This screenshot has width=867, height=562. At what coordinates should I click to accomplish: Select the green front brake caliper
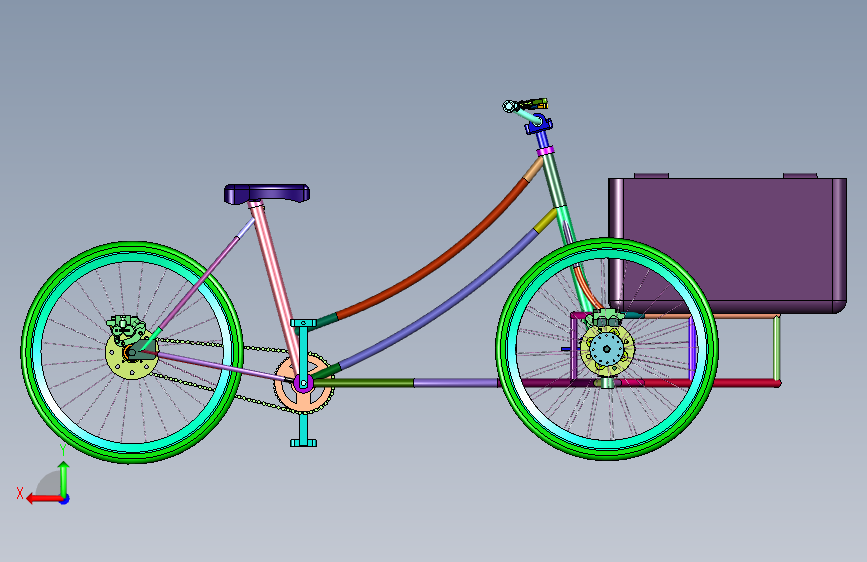[x=604, y=319]
